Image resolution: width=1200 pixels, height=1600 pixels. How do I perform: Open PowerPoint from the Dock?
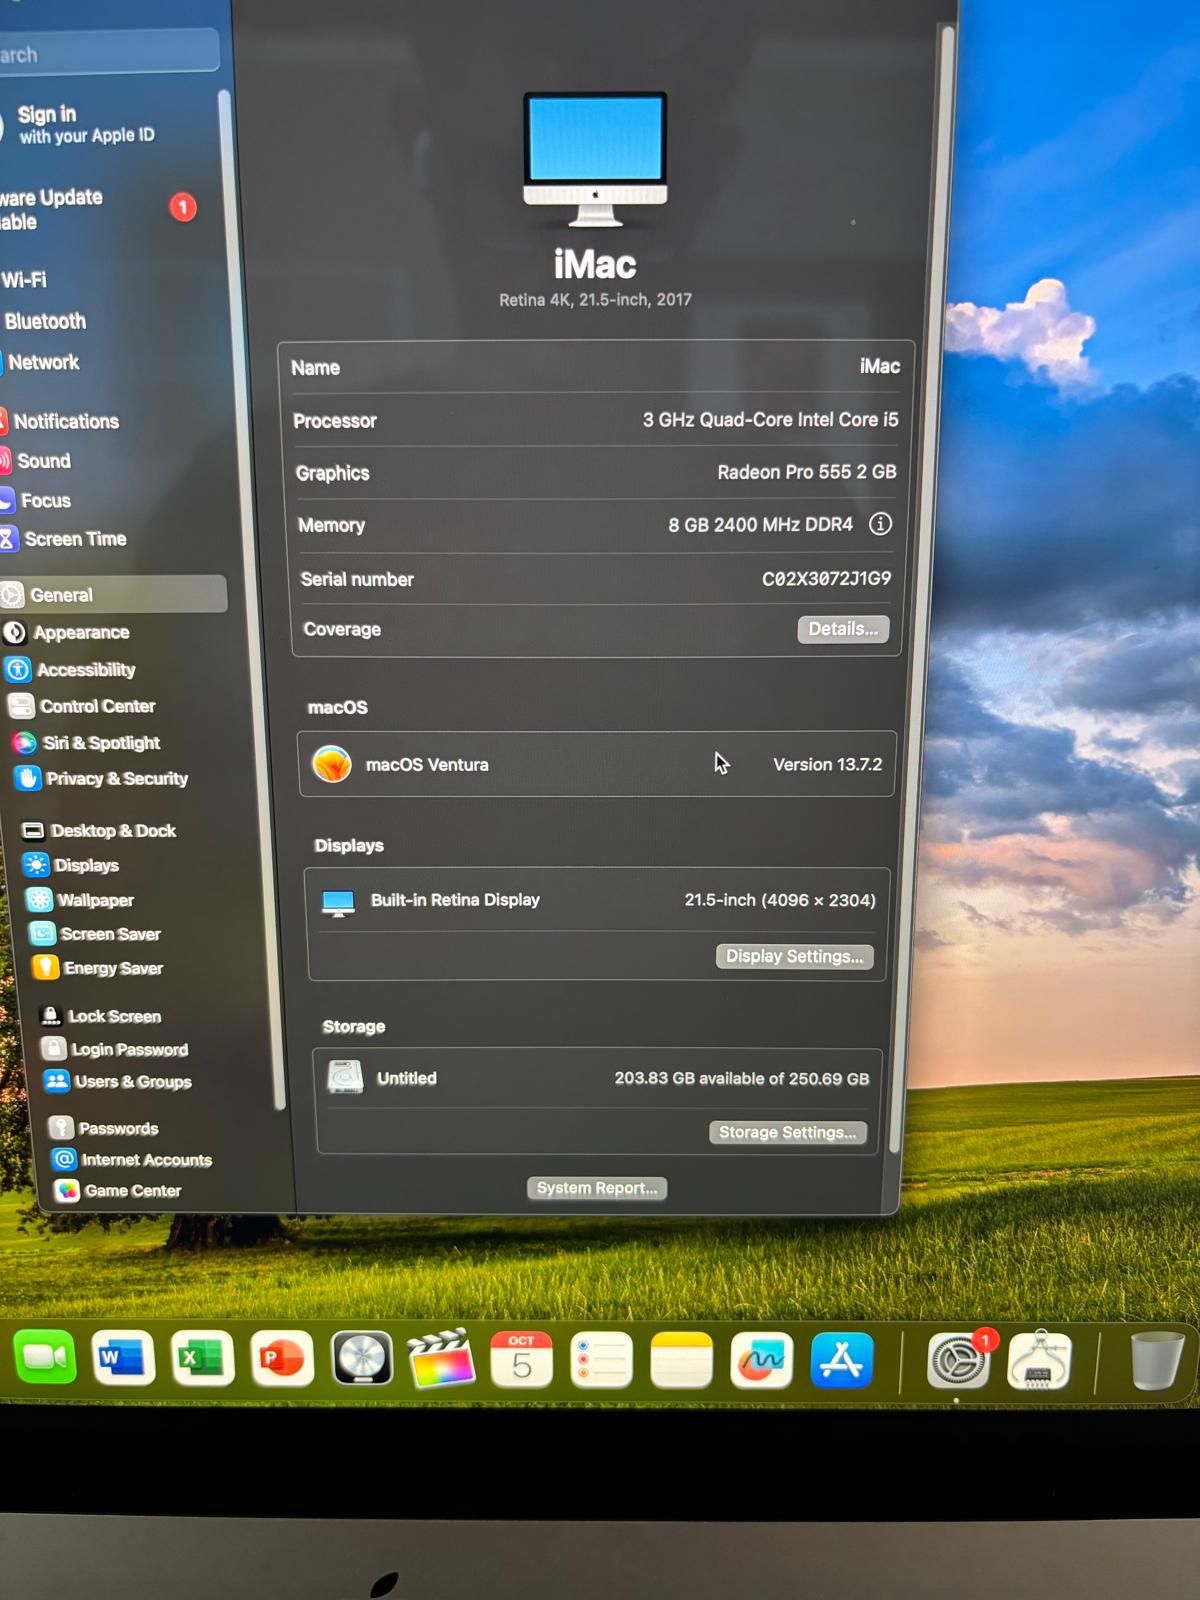[282, 1358]
